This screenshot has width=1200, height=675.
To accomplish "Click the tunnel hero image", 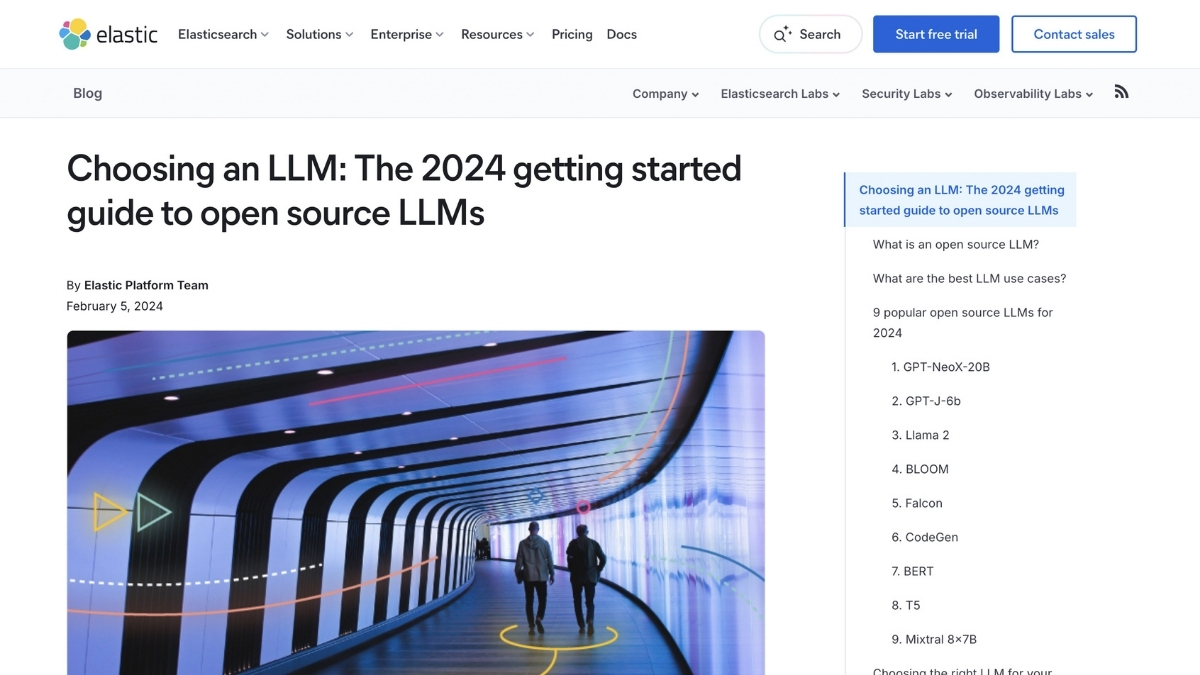I will 415,500.
